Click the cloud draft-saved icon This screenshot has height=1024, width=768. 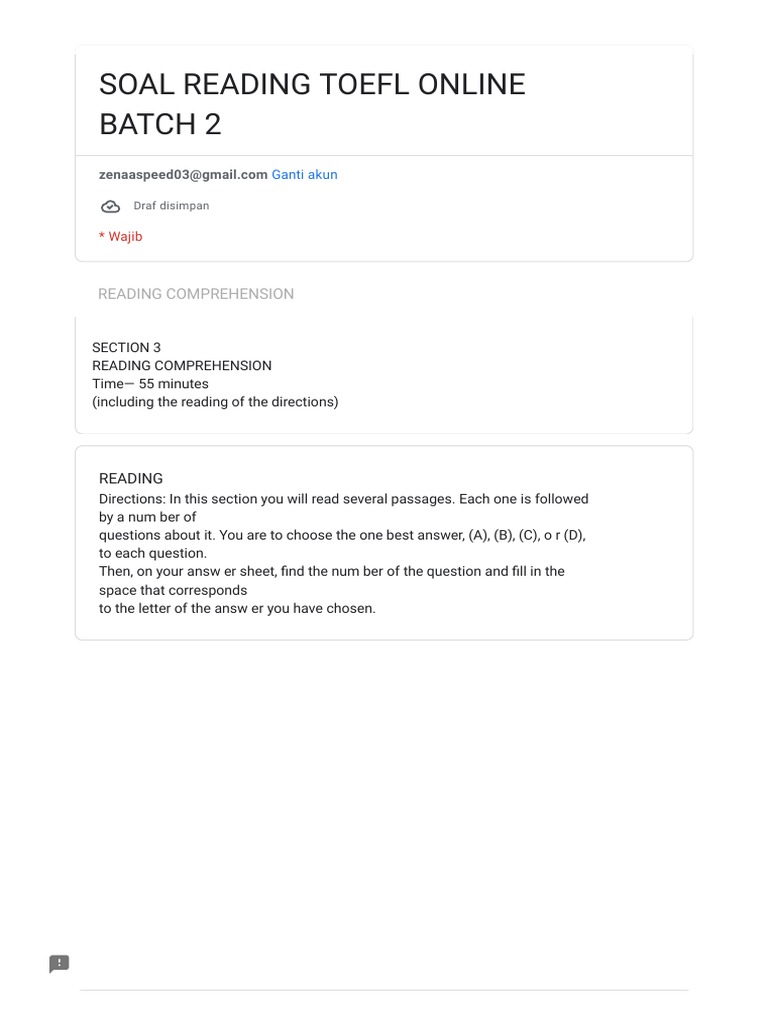pos(110,206)
